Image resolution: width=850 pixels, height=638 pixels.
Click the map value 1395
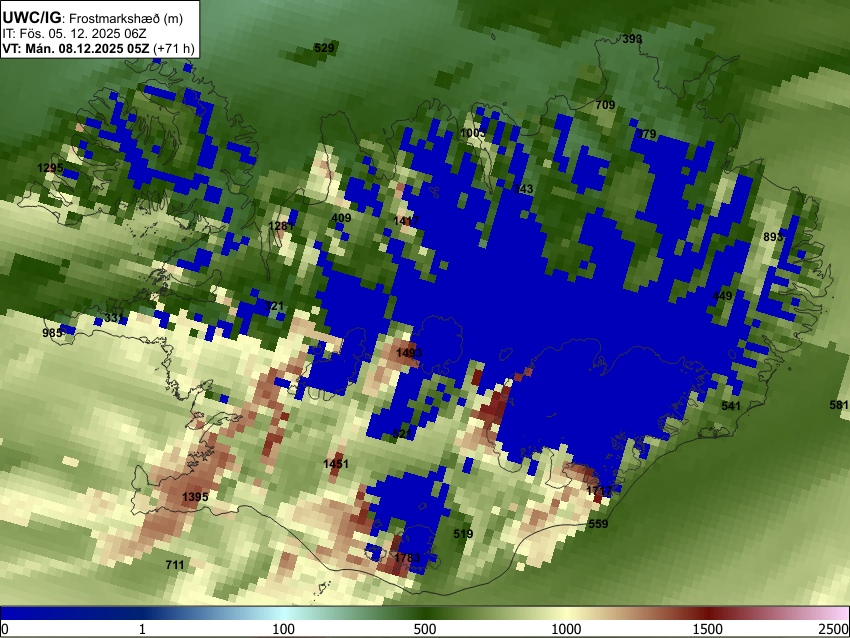pos(195,497)
